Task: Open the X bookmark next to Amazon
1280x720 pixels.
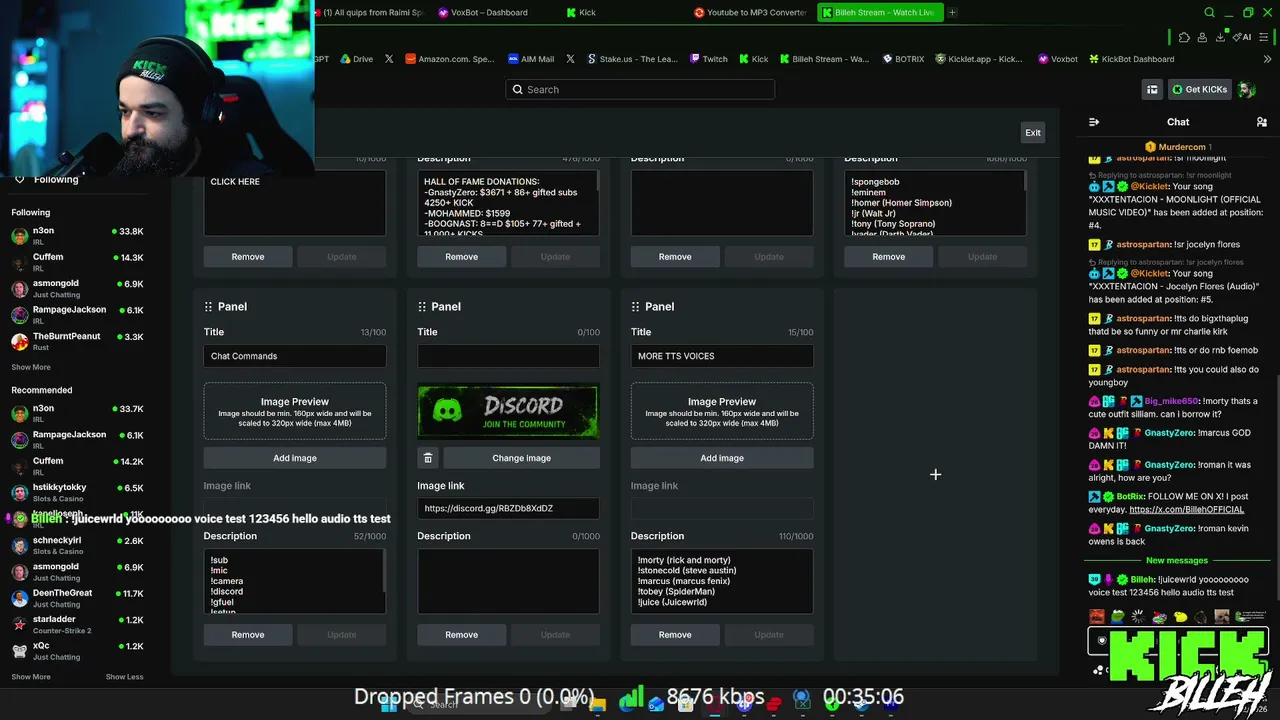Action: (389, 59)
